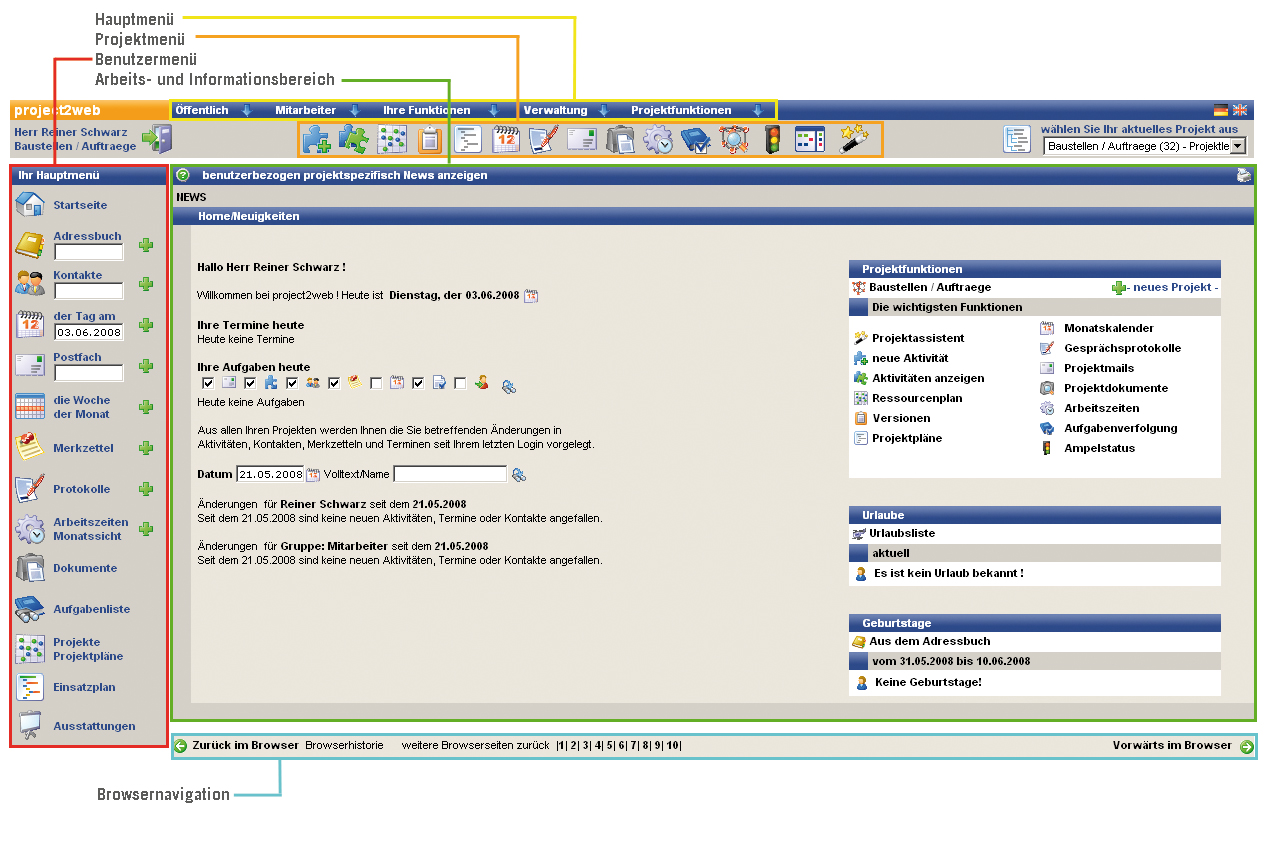The image size is (1264, 850).
Task: Expand the Projektfunktionen menu arrow
Action: click(x=757, y=110)
